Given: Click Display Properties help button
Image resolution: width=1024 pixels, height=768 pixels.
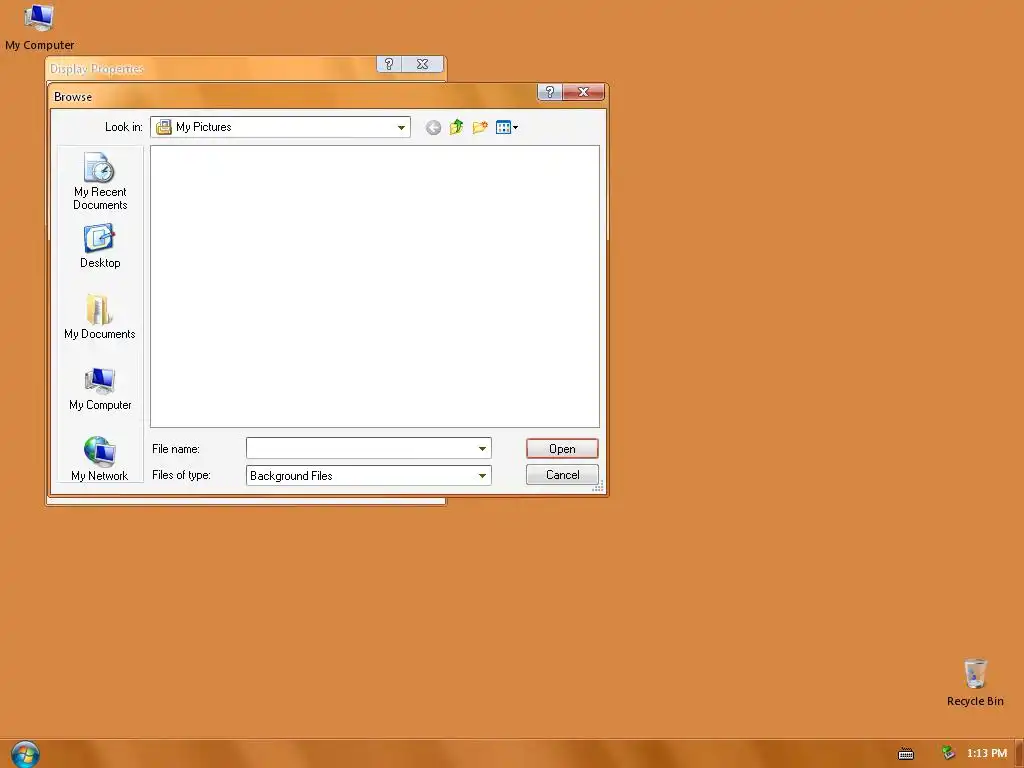Looking at the screenshot, I should (389, 64).
